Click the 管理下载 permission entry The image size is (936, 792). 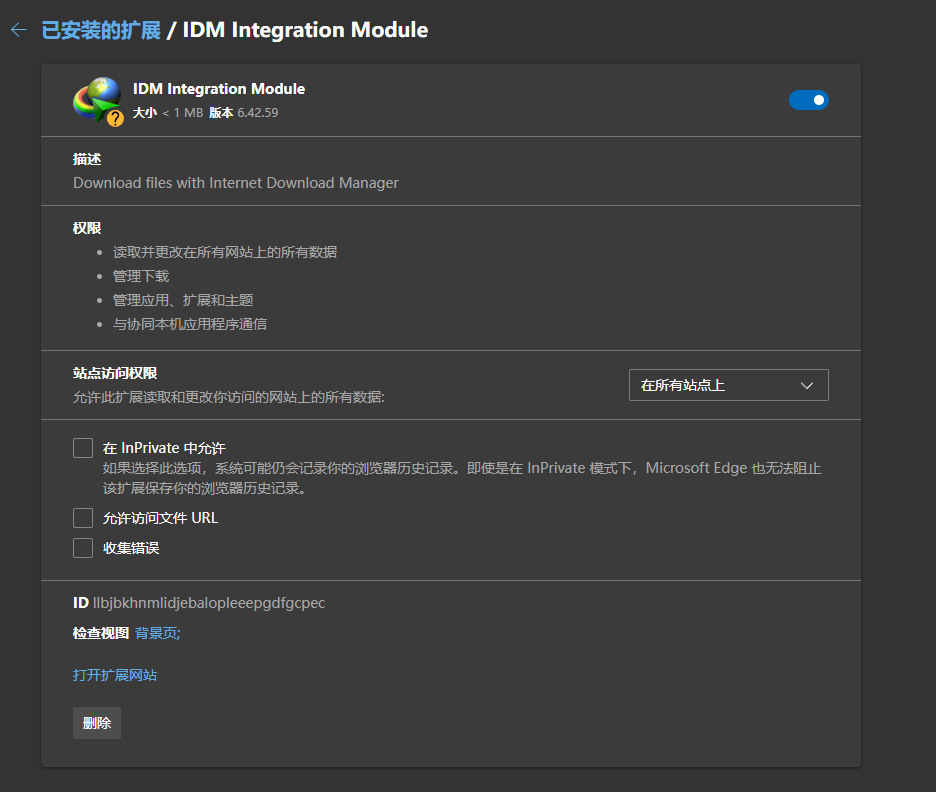coord(141,276)
